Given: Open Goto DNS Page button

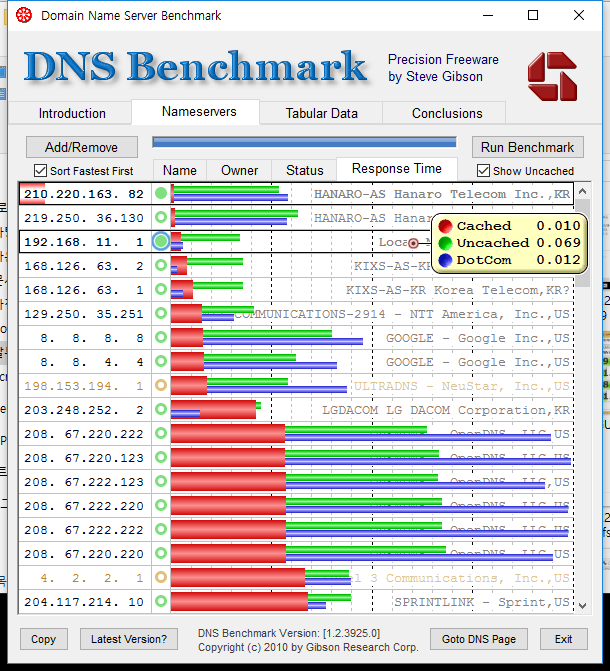Looking at the screenshot, I should (x=479, y=639).
